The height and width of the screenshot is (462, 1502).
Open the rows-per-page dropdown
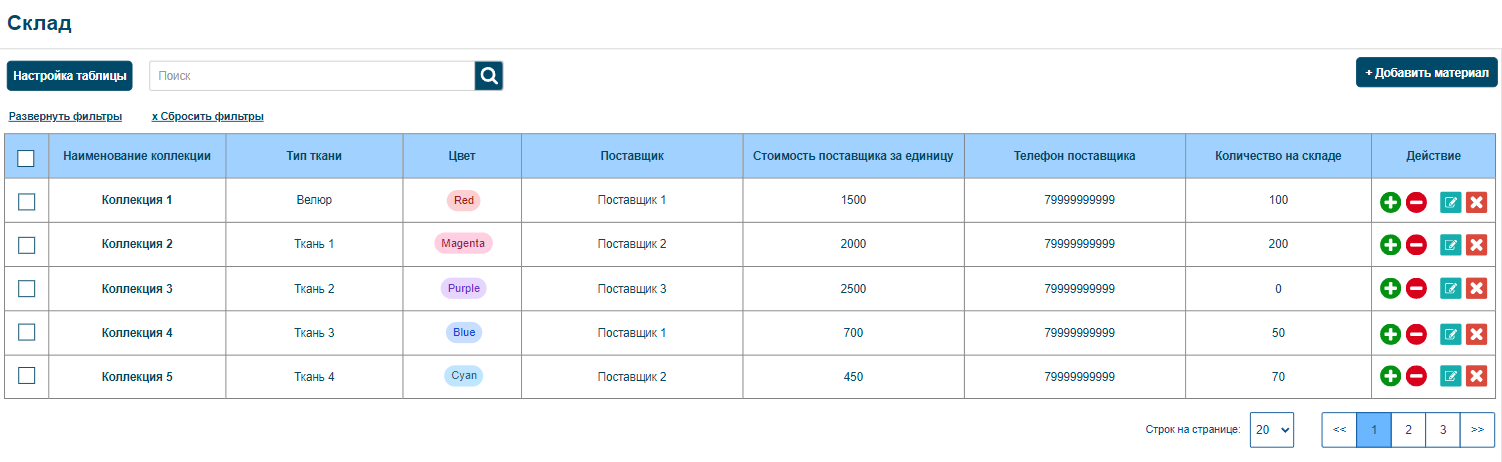pos(1272,429)
